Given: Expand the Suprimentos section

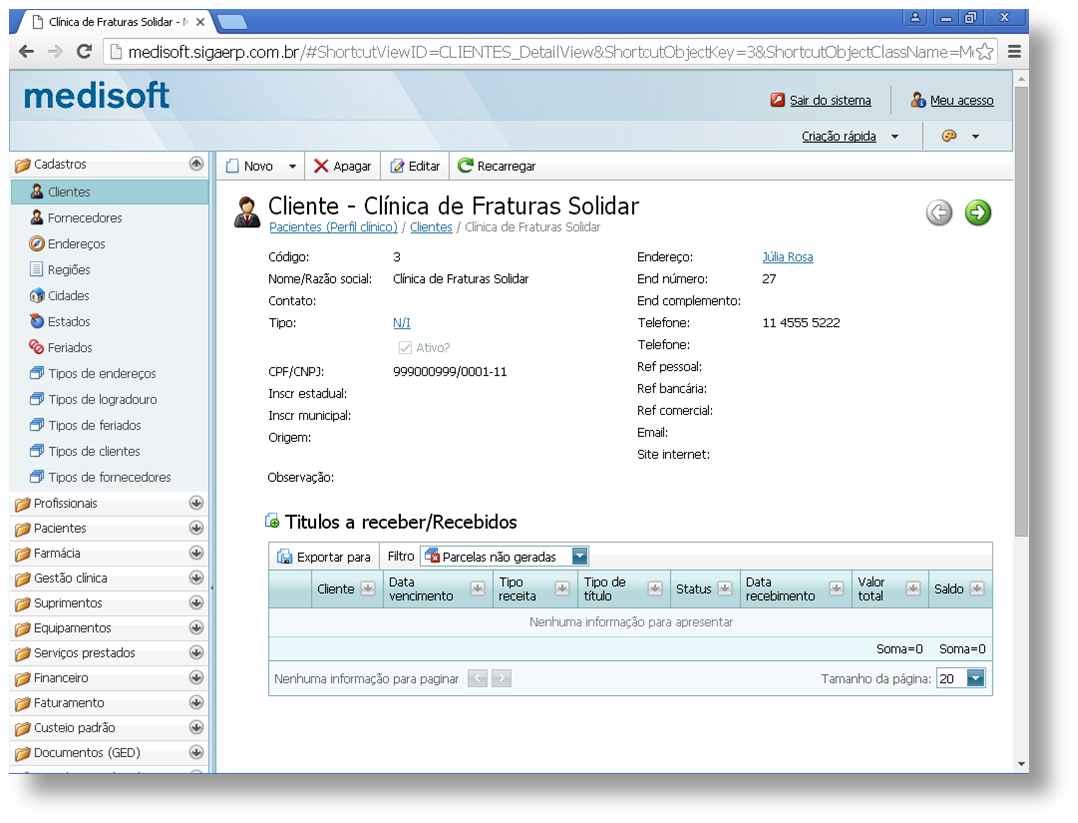Looking at the screenshot, I should (x=196, y=603).
